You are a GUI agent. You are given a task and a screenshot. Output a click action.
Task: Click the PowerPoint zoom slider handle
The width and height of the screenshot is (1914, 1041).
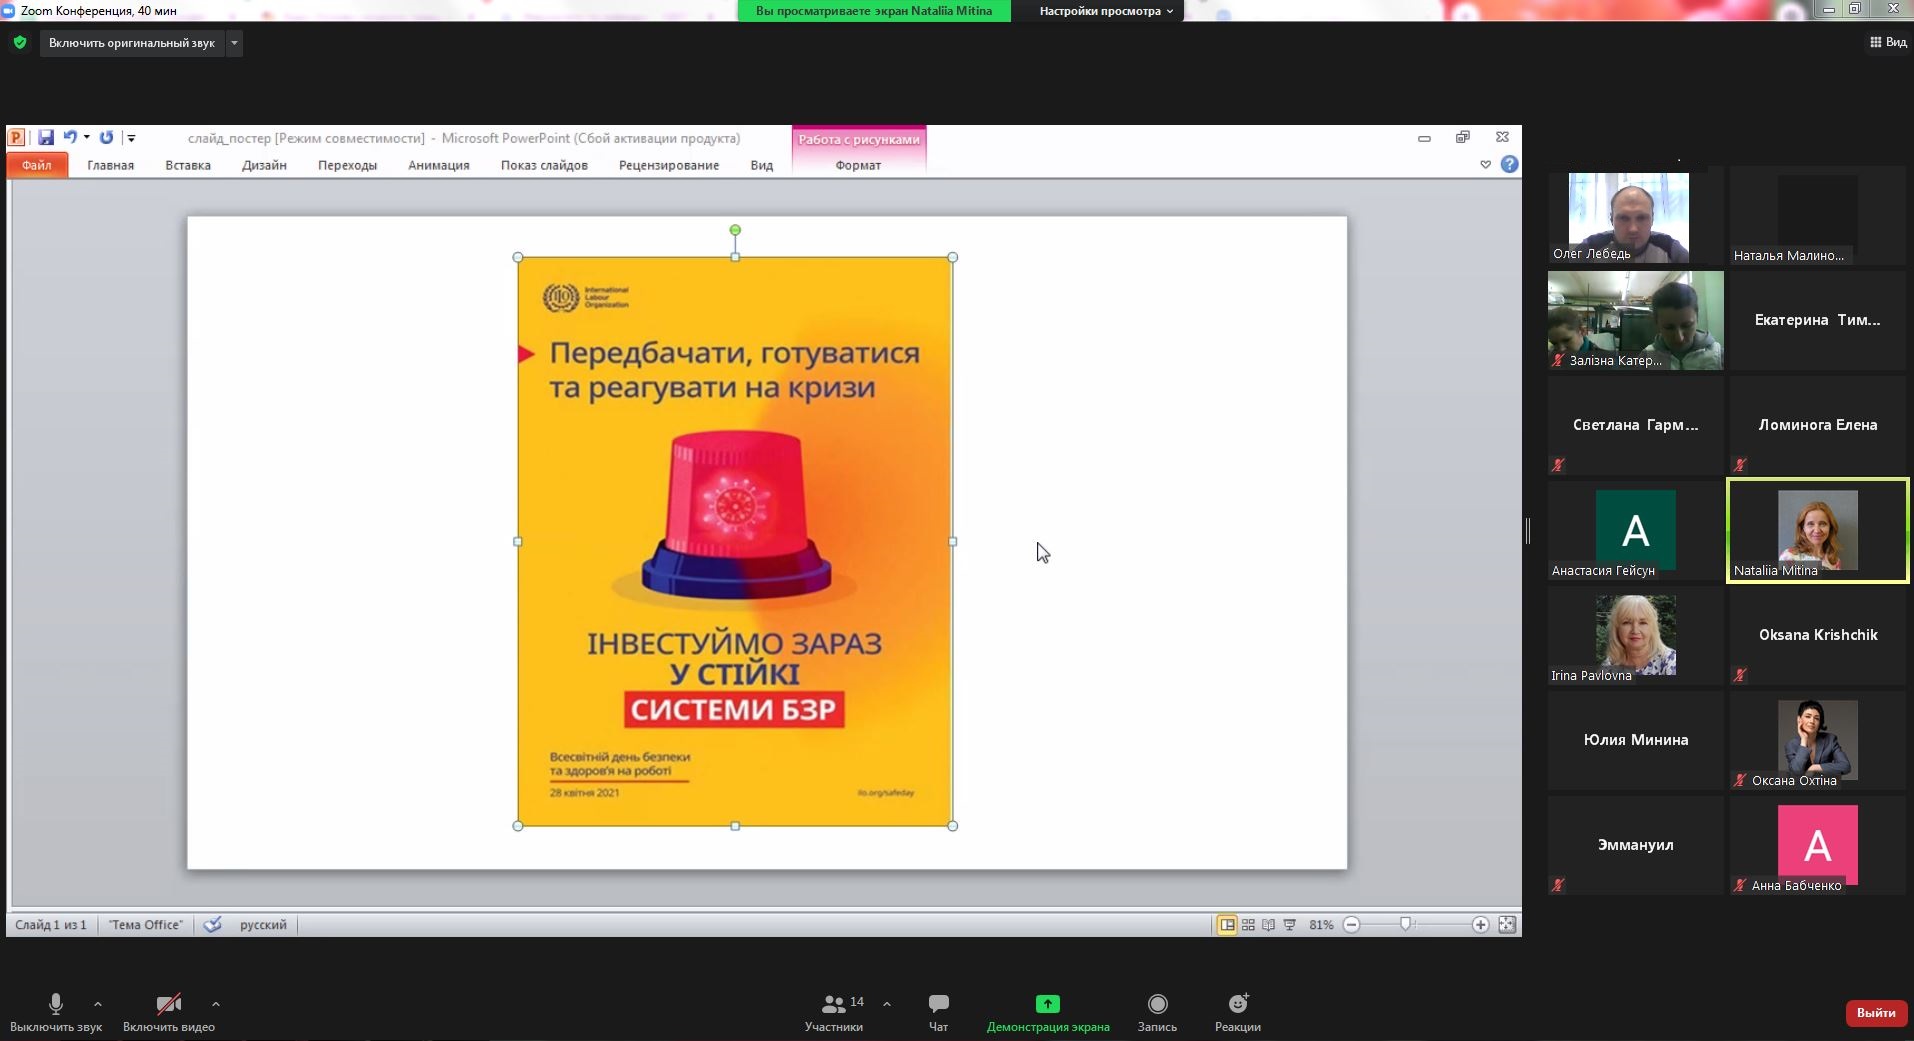[x=1406, y=924]
